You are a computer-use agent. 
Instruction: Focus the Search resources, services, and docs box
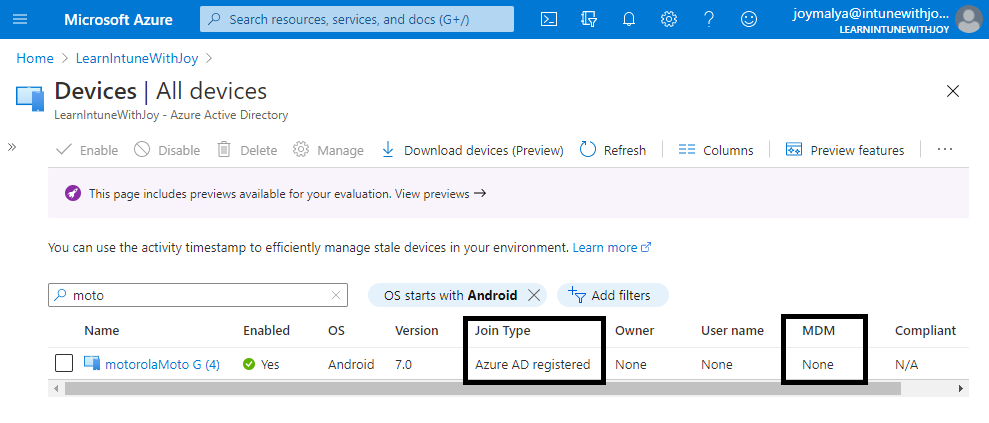(357, 20)
